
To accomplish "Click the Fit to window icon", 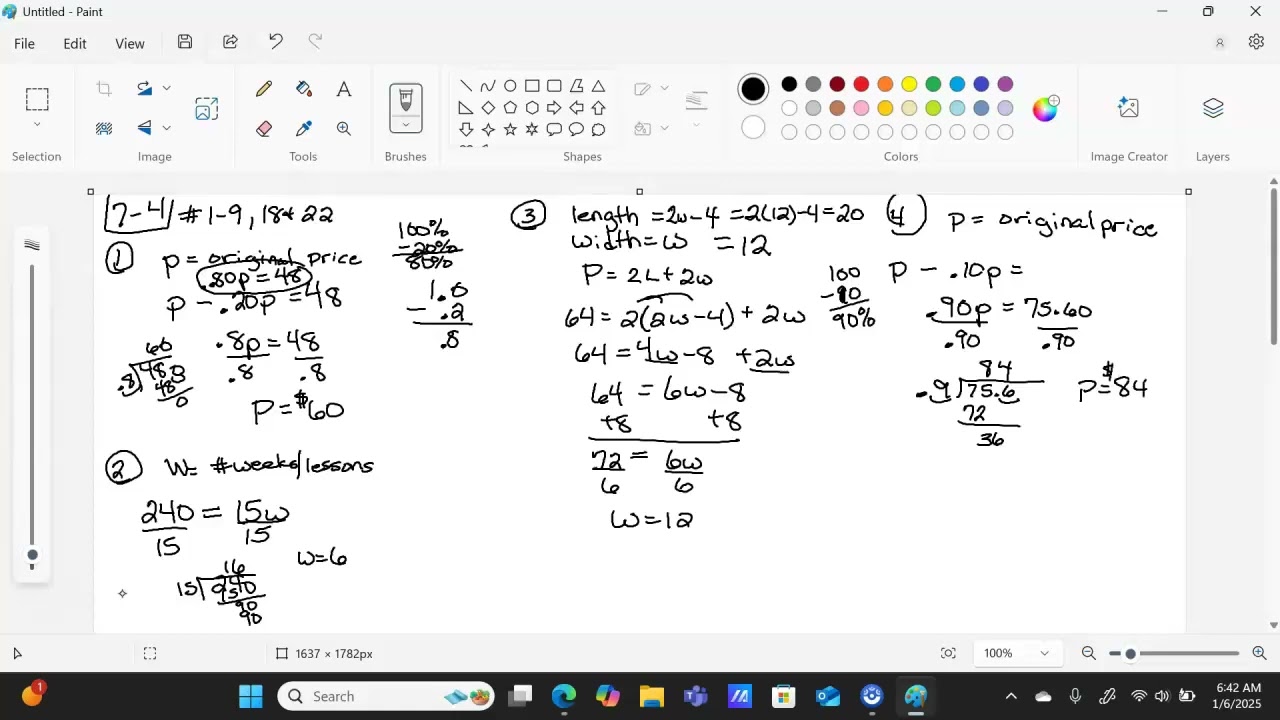I will (948, 653).
